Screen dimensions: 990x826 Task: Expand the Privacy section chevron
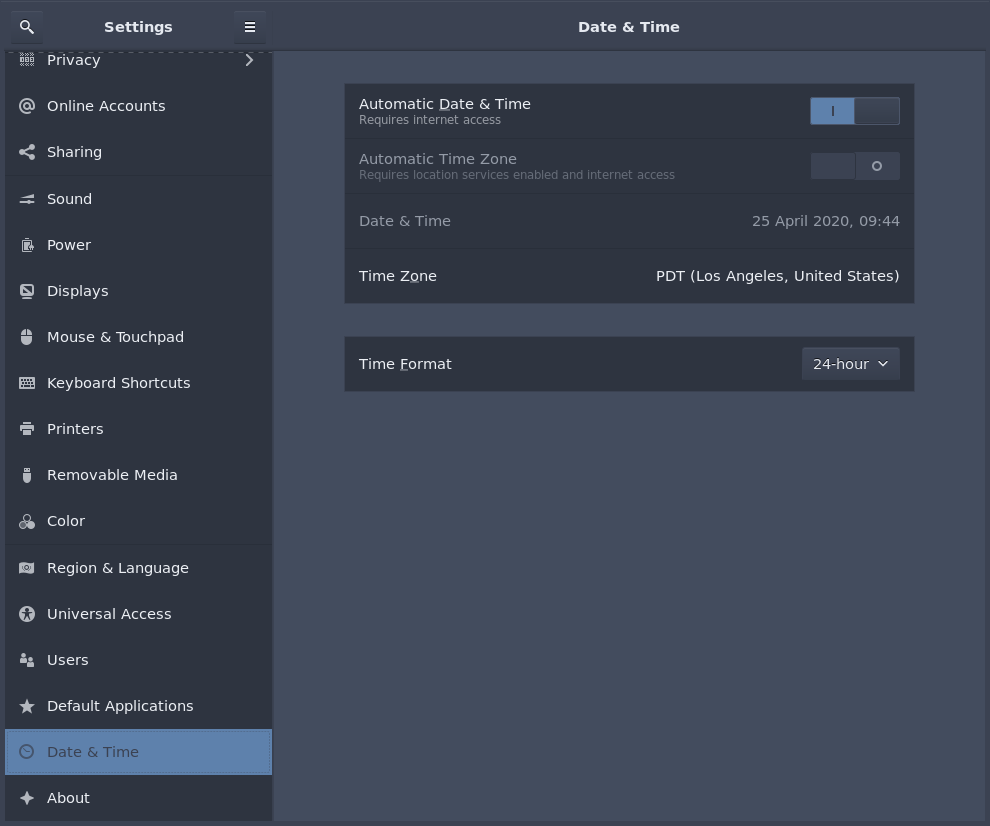tap(249, 60)
